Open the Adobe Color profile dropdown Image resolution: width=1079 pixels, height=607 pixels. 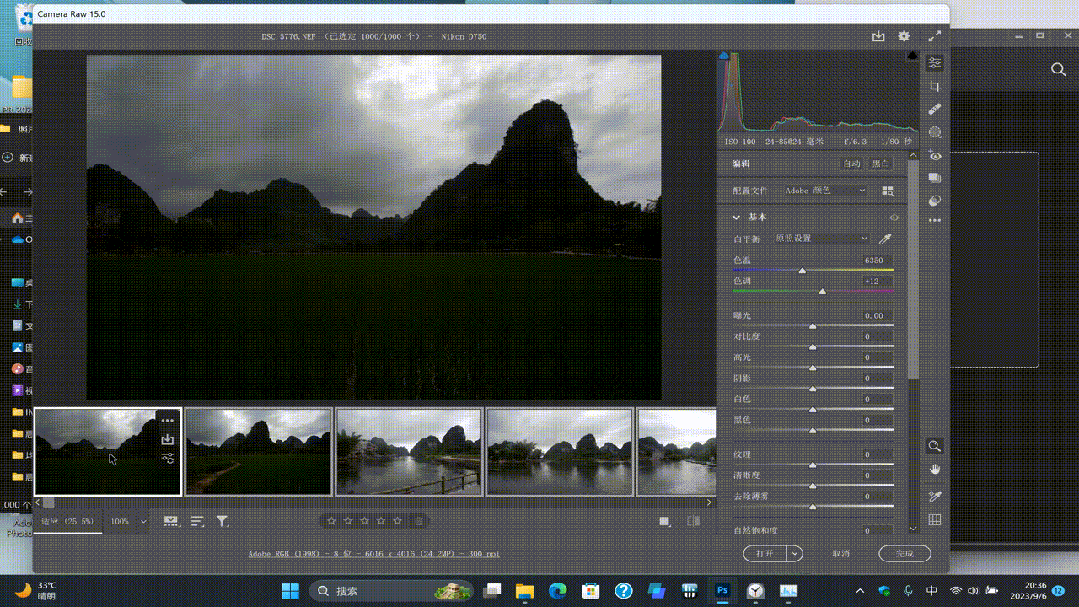tap(826, 190)
